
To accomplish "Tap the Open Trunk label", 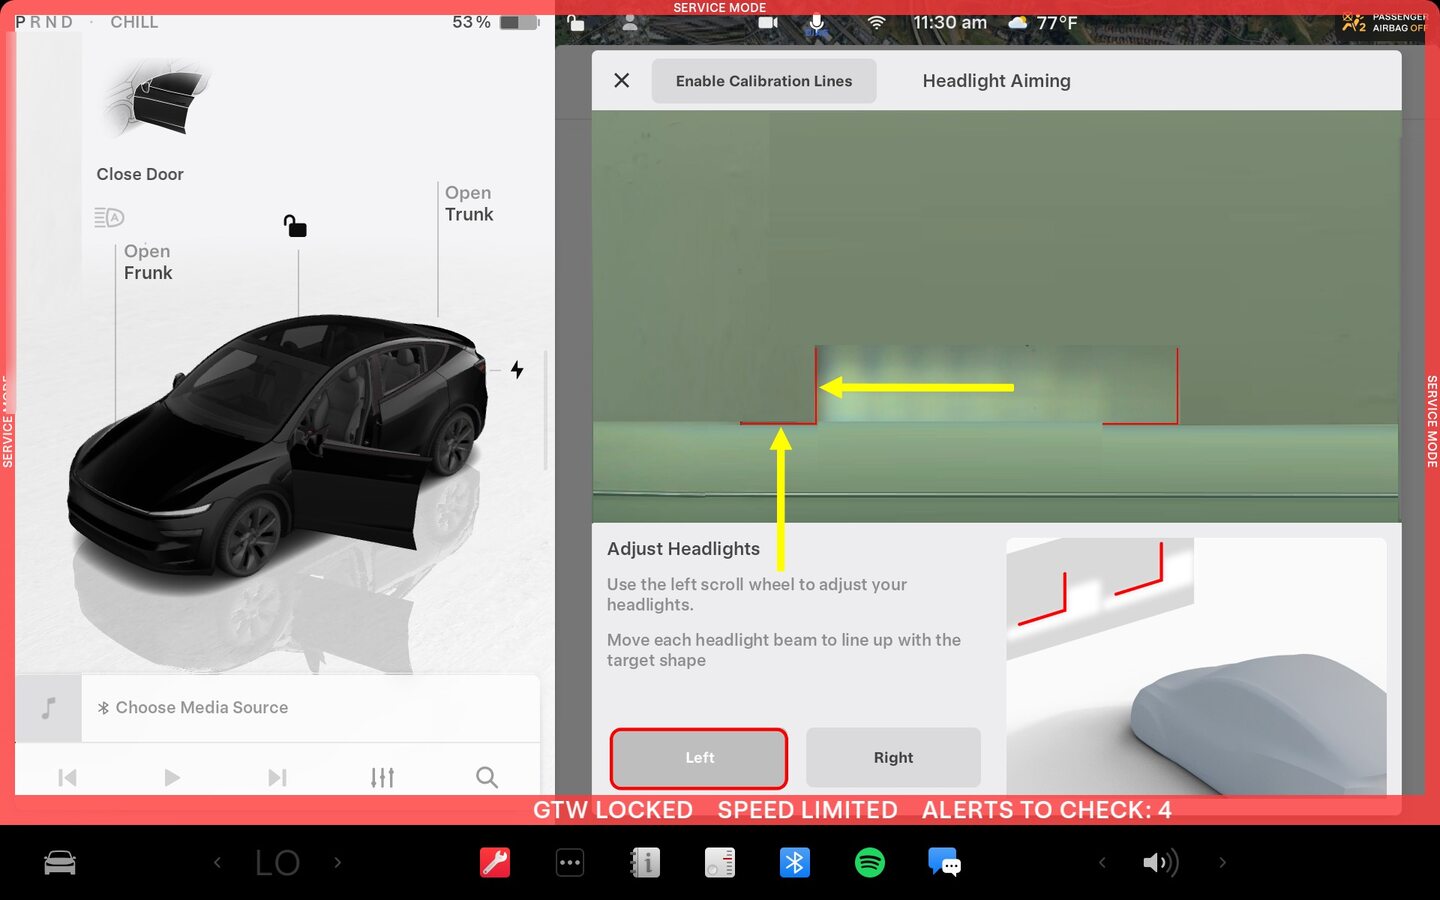I will (469, 204).
